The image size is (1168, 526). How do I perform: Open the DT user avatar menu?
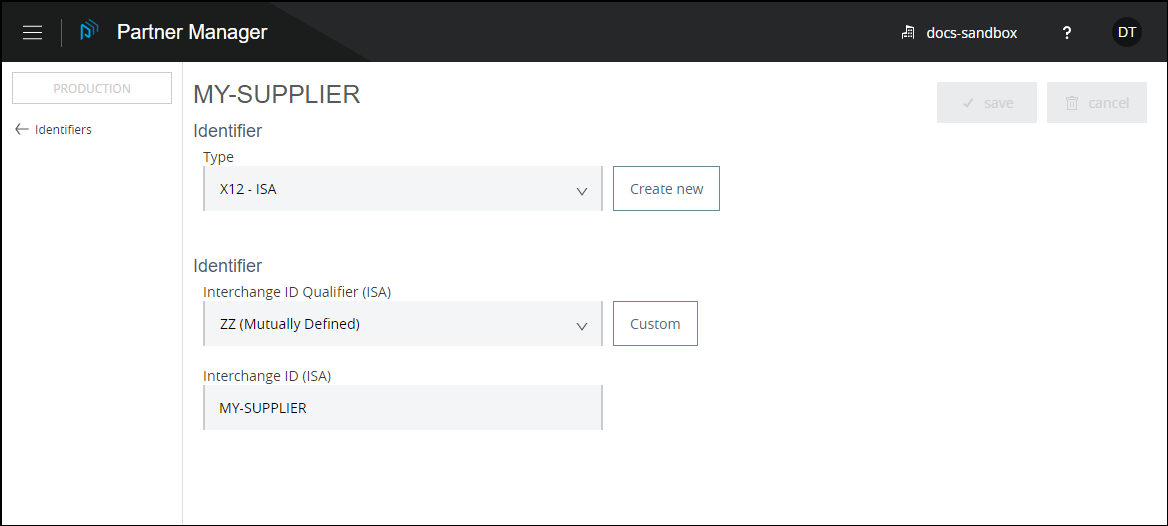click(1127, 32)
